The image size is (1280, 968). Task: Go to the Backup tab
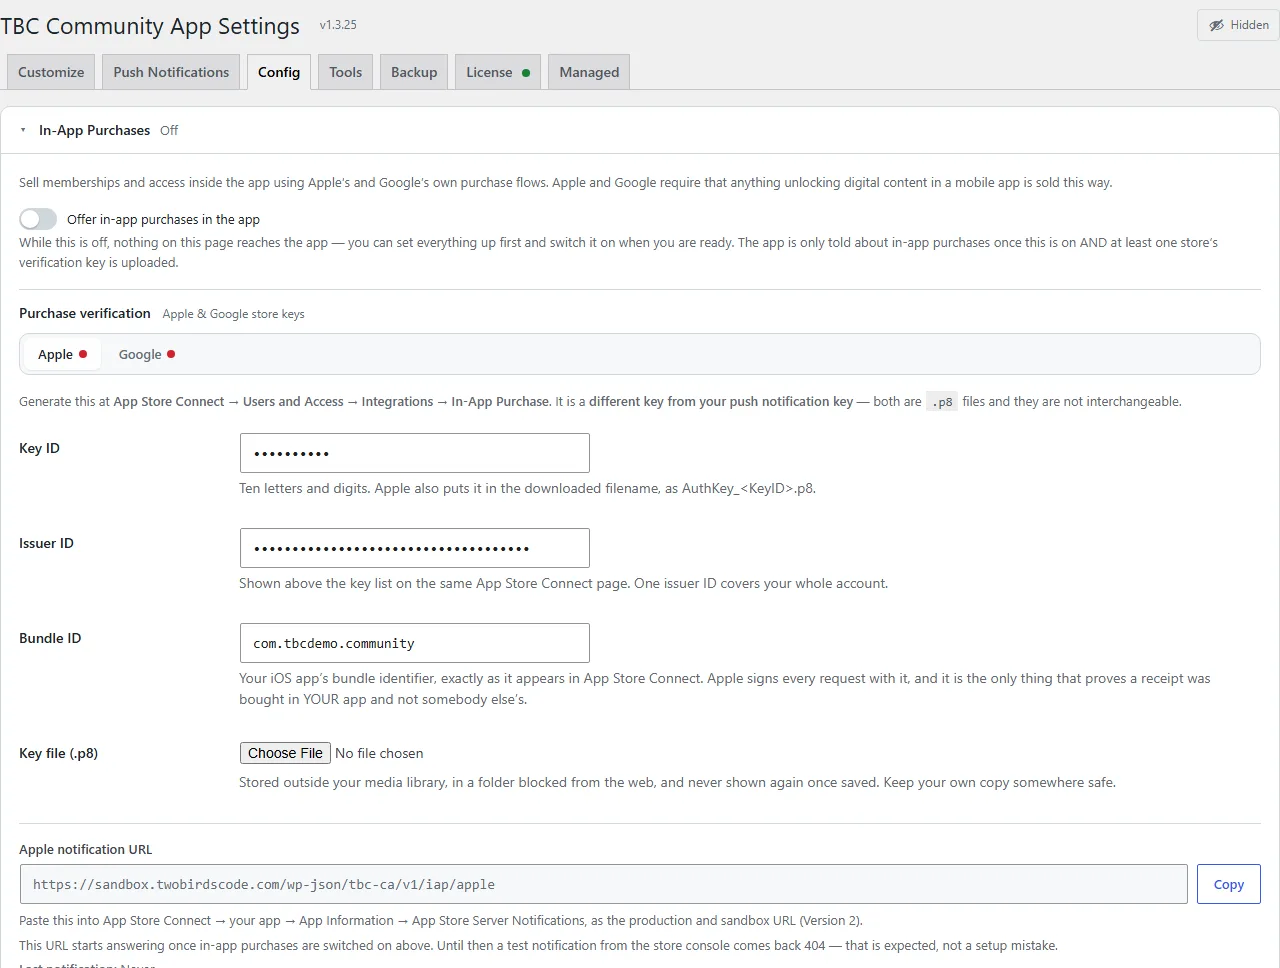pos(414,72)
